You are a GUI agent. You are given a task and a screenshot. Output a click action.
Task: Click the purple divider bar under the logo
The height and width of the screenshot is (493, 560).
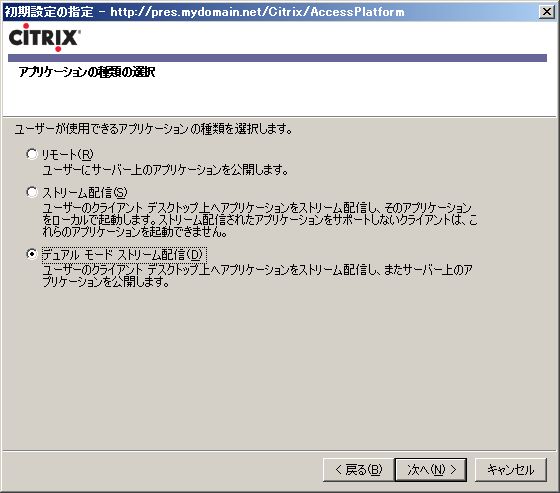point(277,58)
